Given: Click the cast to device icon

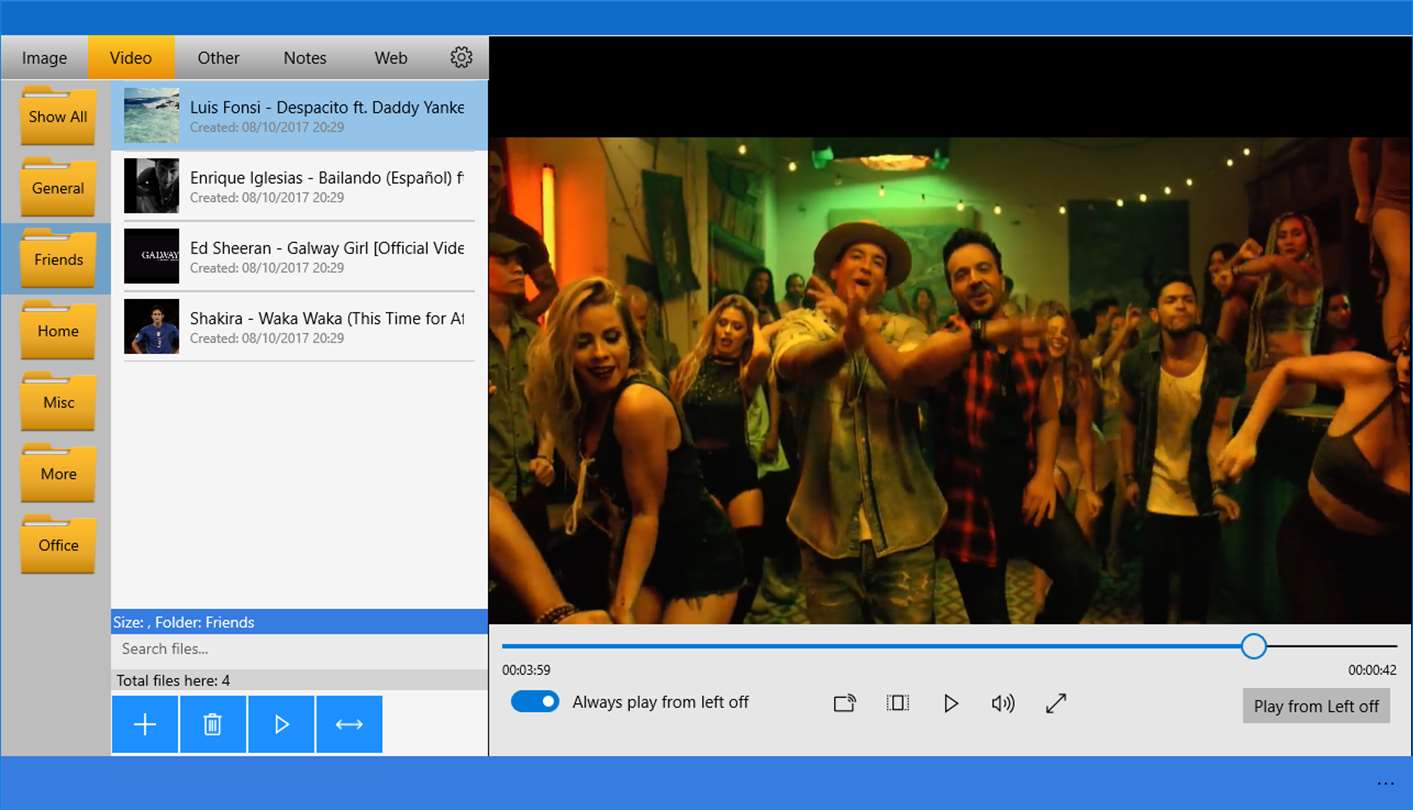Looking at the screenshot, I should pos(844,703).
